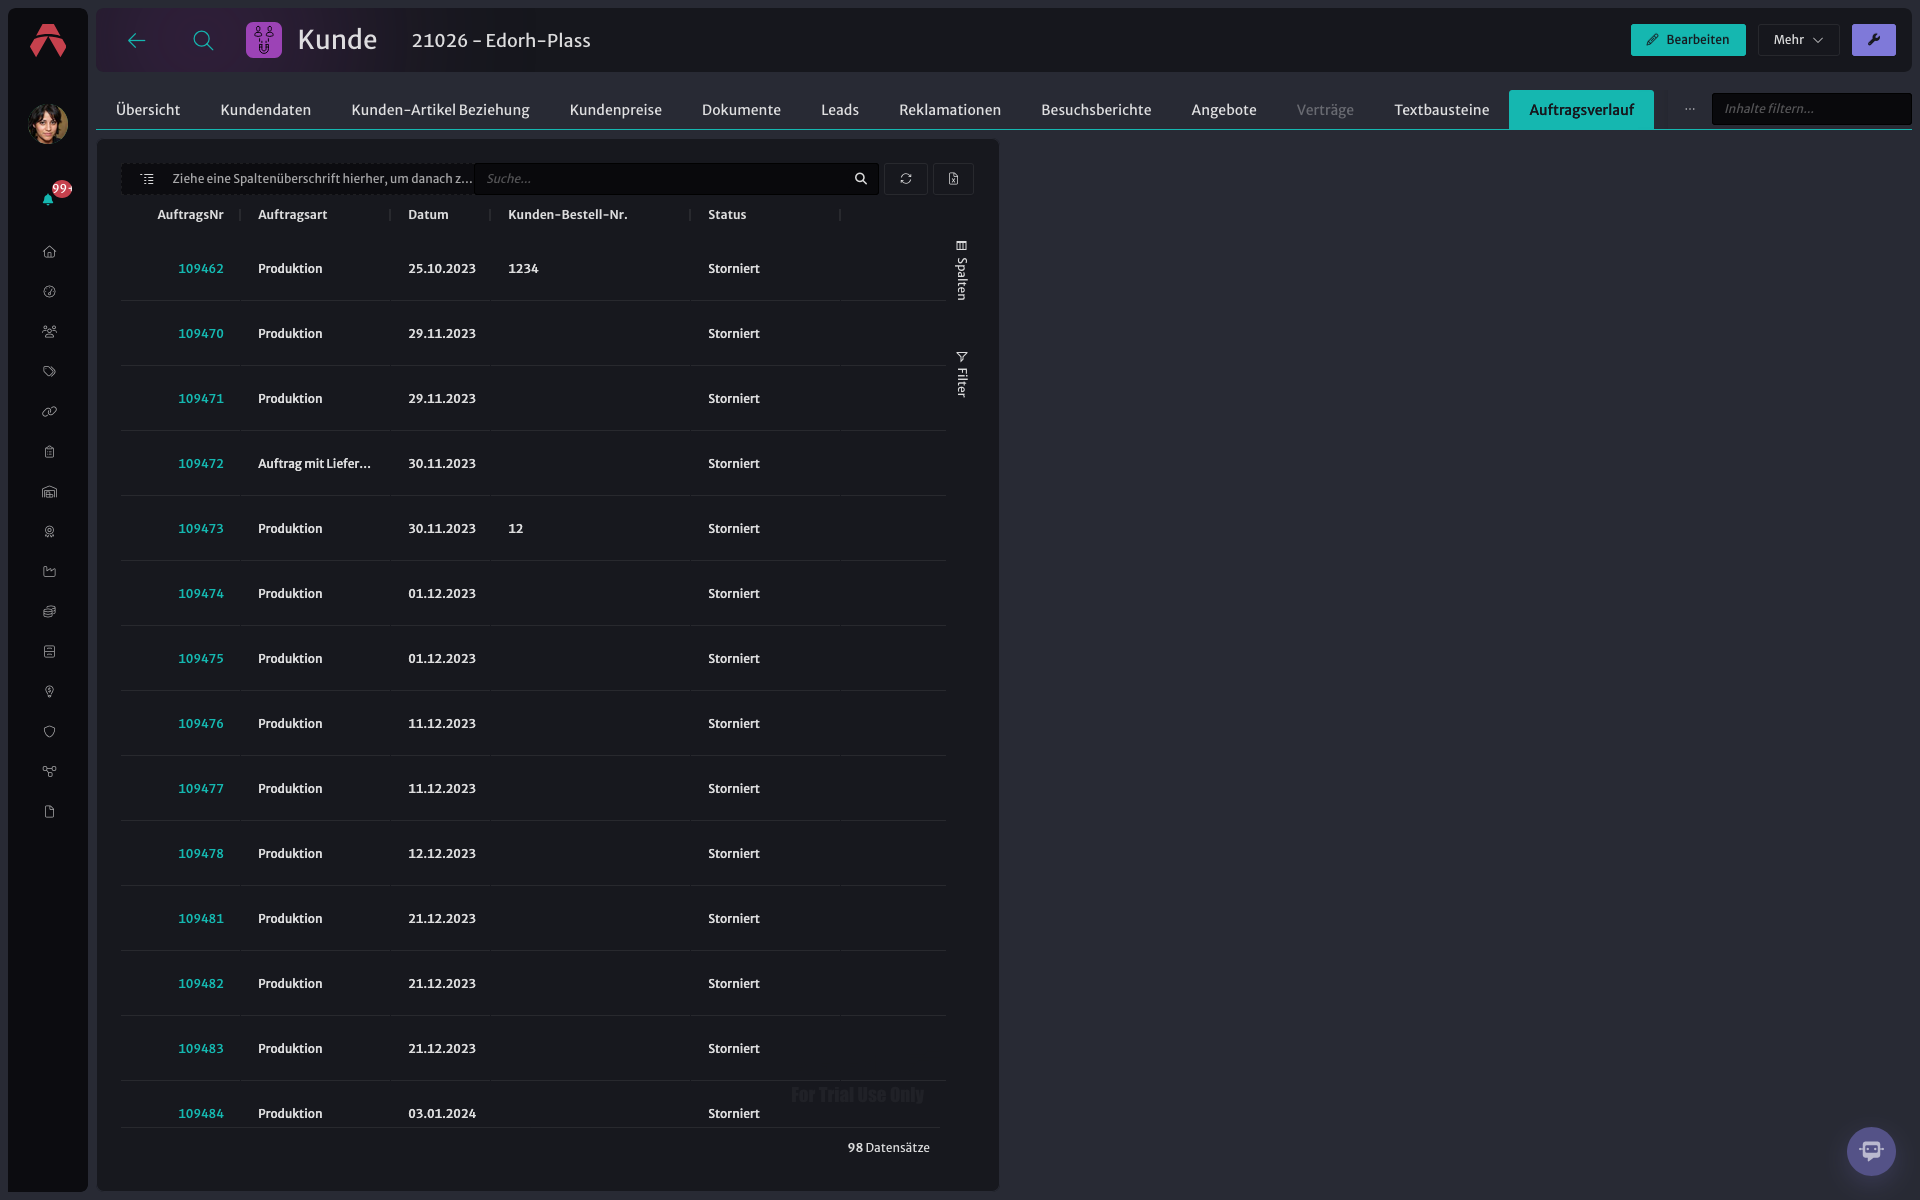Open the factory icon in sidebar
The image size is (1920, 1200).
coord(49,572)
